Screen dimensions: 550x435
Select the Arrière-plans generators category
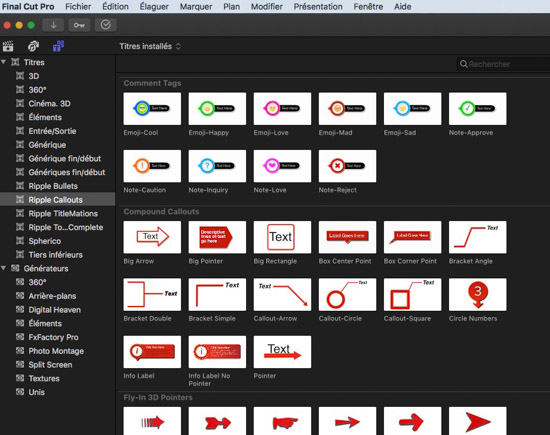(58, 296)
